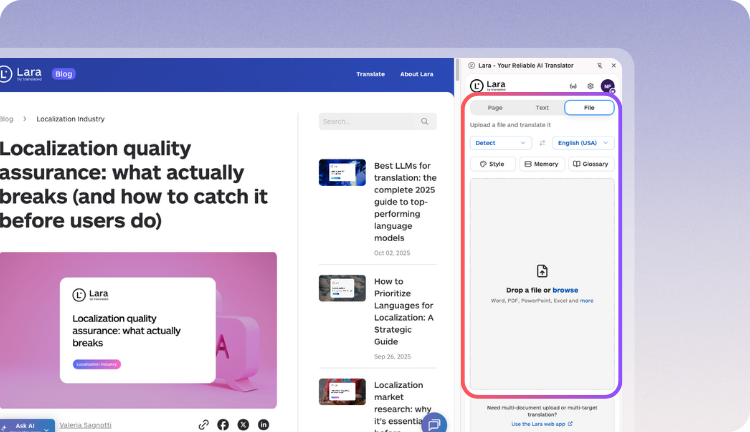The width and height of the screenshot is (750, 432).
Task: Swap source and target languages
Action: [542, 143]
